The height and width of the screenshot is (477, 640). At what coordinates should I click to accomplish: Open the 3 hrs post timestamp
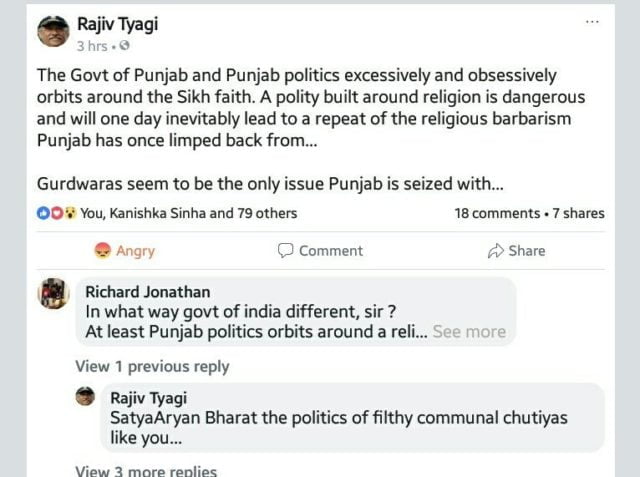pyautogui.click(x=92, y=46)
